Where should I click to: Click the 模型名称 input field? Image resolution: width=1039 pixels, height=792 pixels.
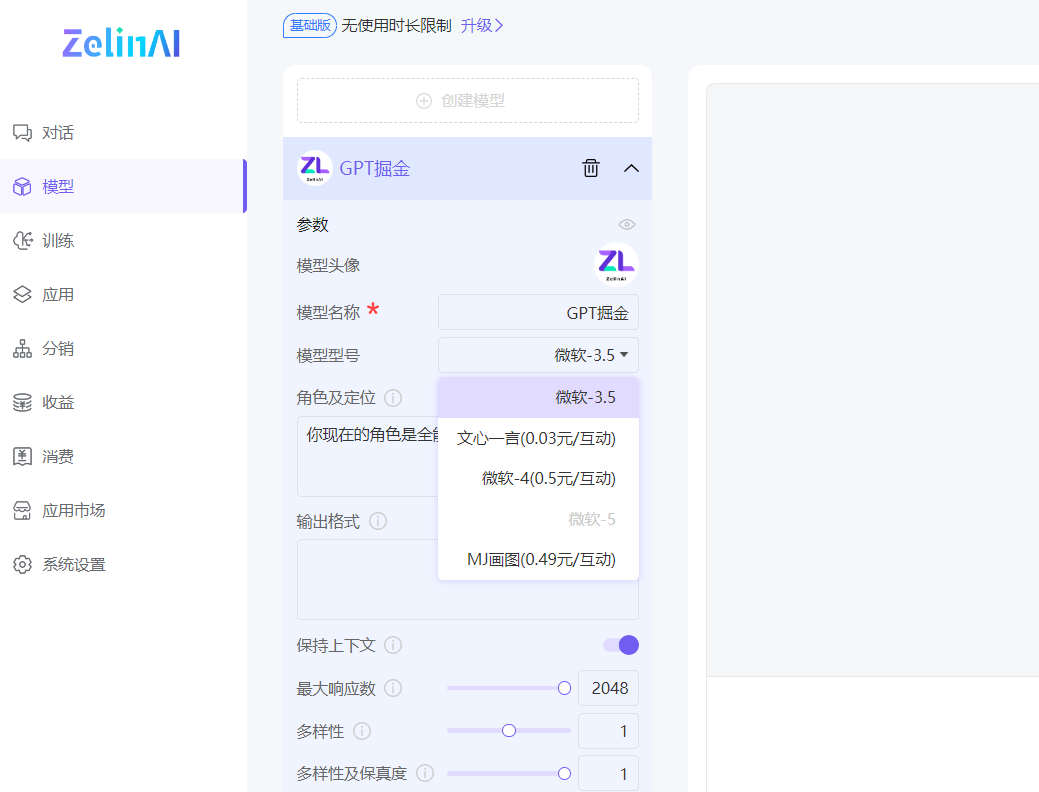pos(538,313)
